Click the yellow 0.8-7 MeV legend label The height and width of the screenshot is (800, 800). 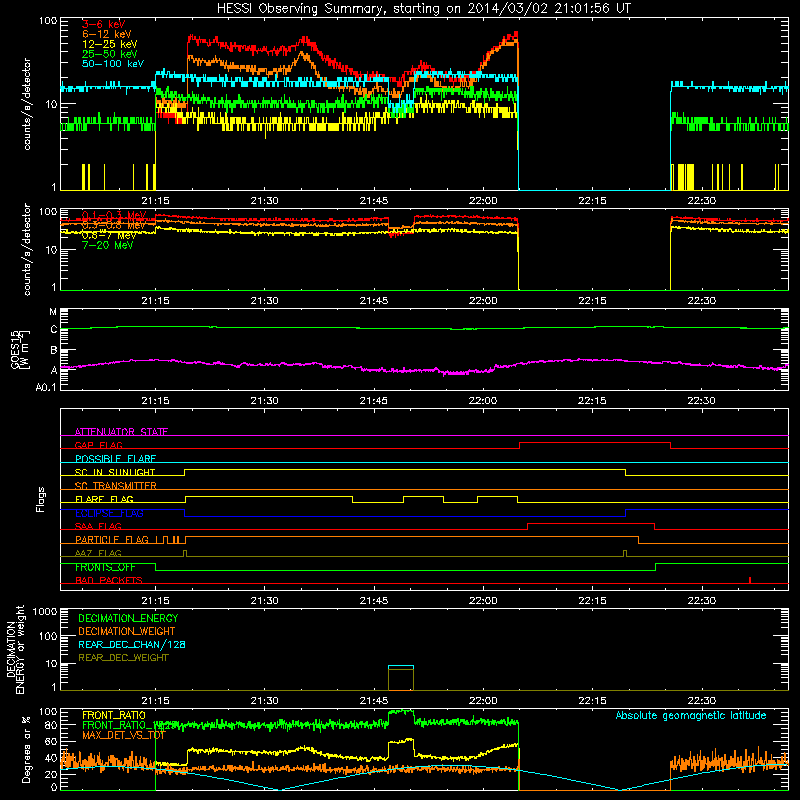click(109, 235)
